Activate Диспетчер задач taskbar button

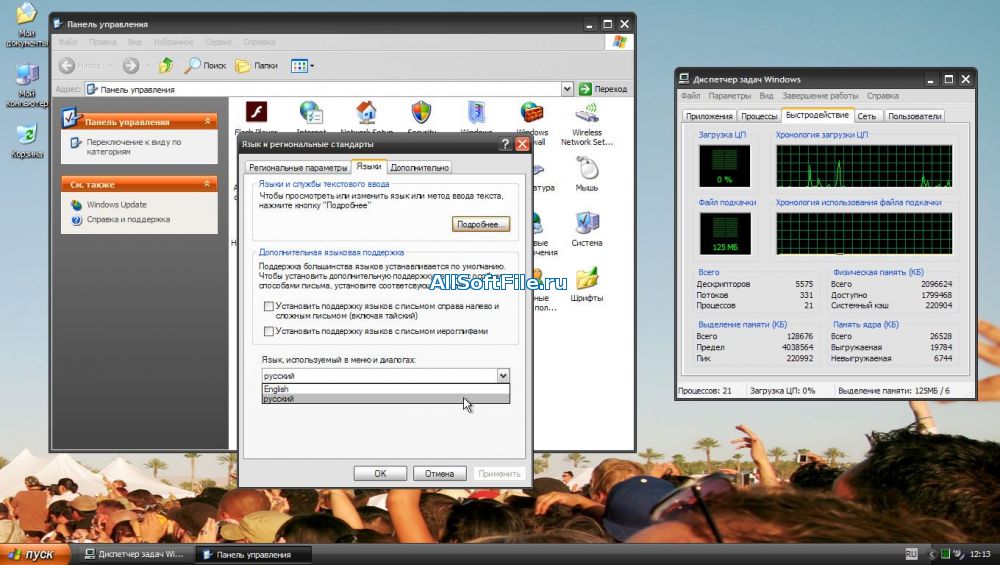[134, 554]
